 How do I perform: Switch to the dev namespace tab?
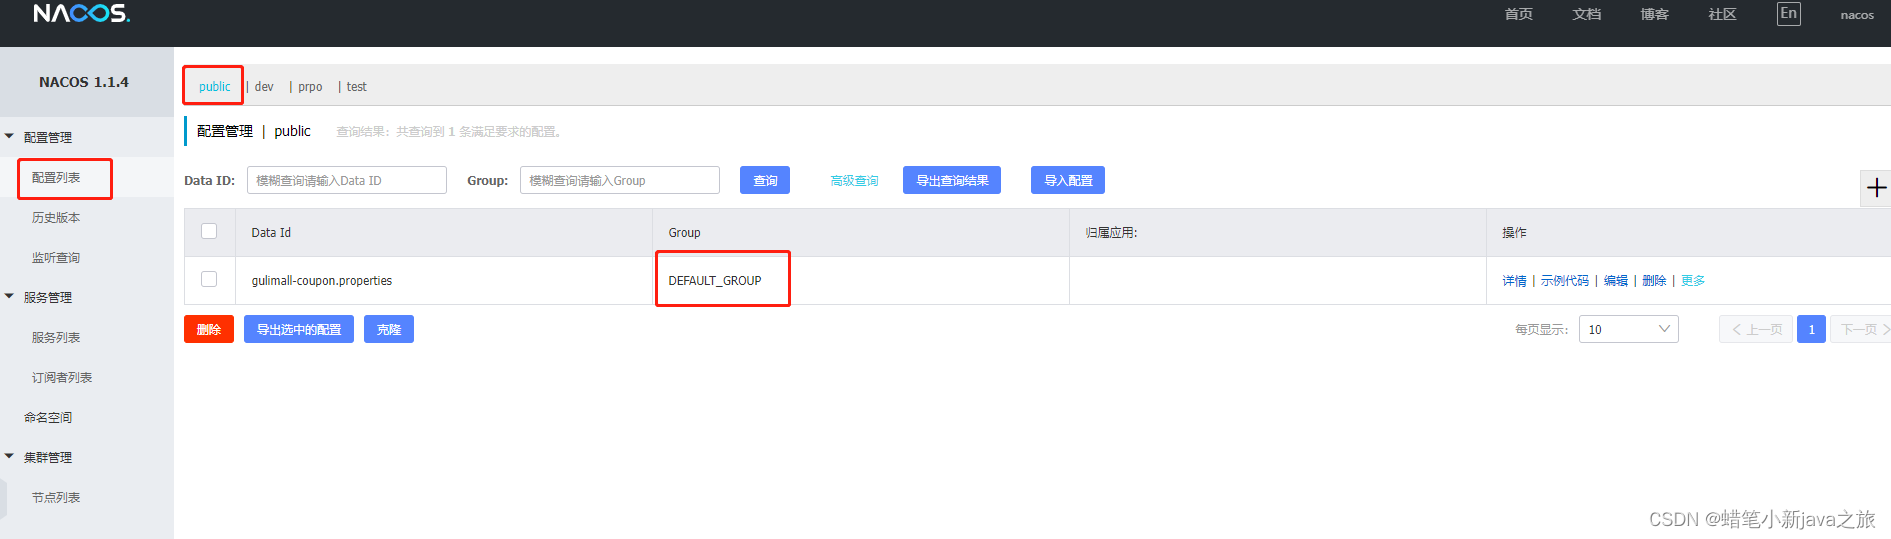(x=264, y=87)
